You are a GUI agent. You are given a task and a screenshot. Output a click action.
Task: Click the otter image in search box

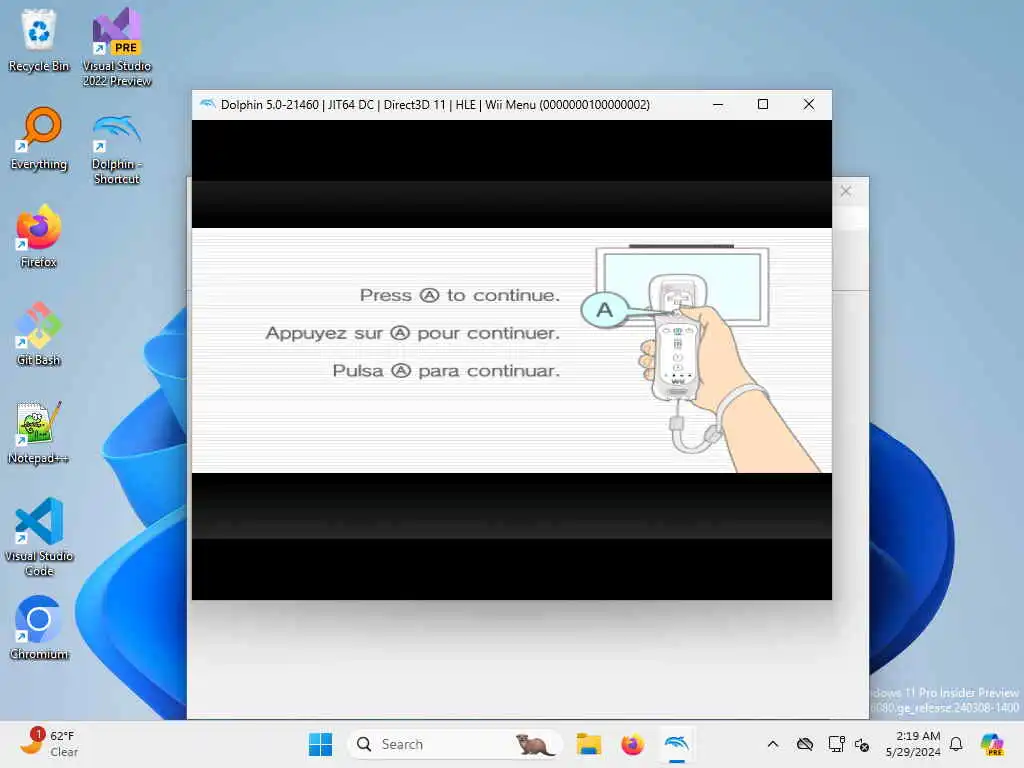pyautogui.click(x=534, y=744)
